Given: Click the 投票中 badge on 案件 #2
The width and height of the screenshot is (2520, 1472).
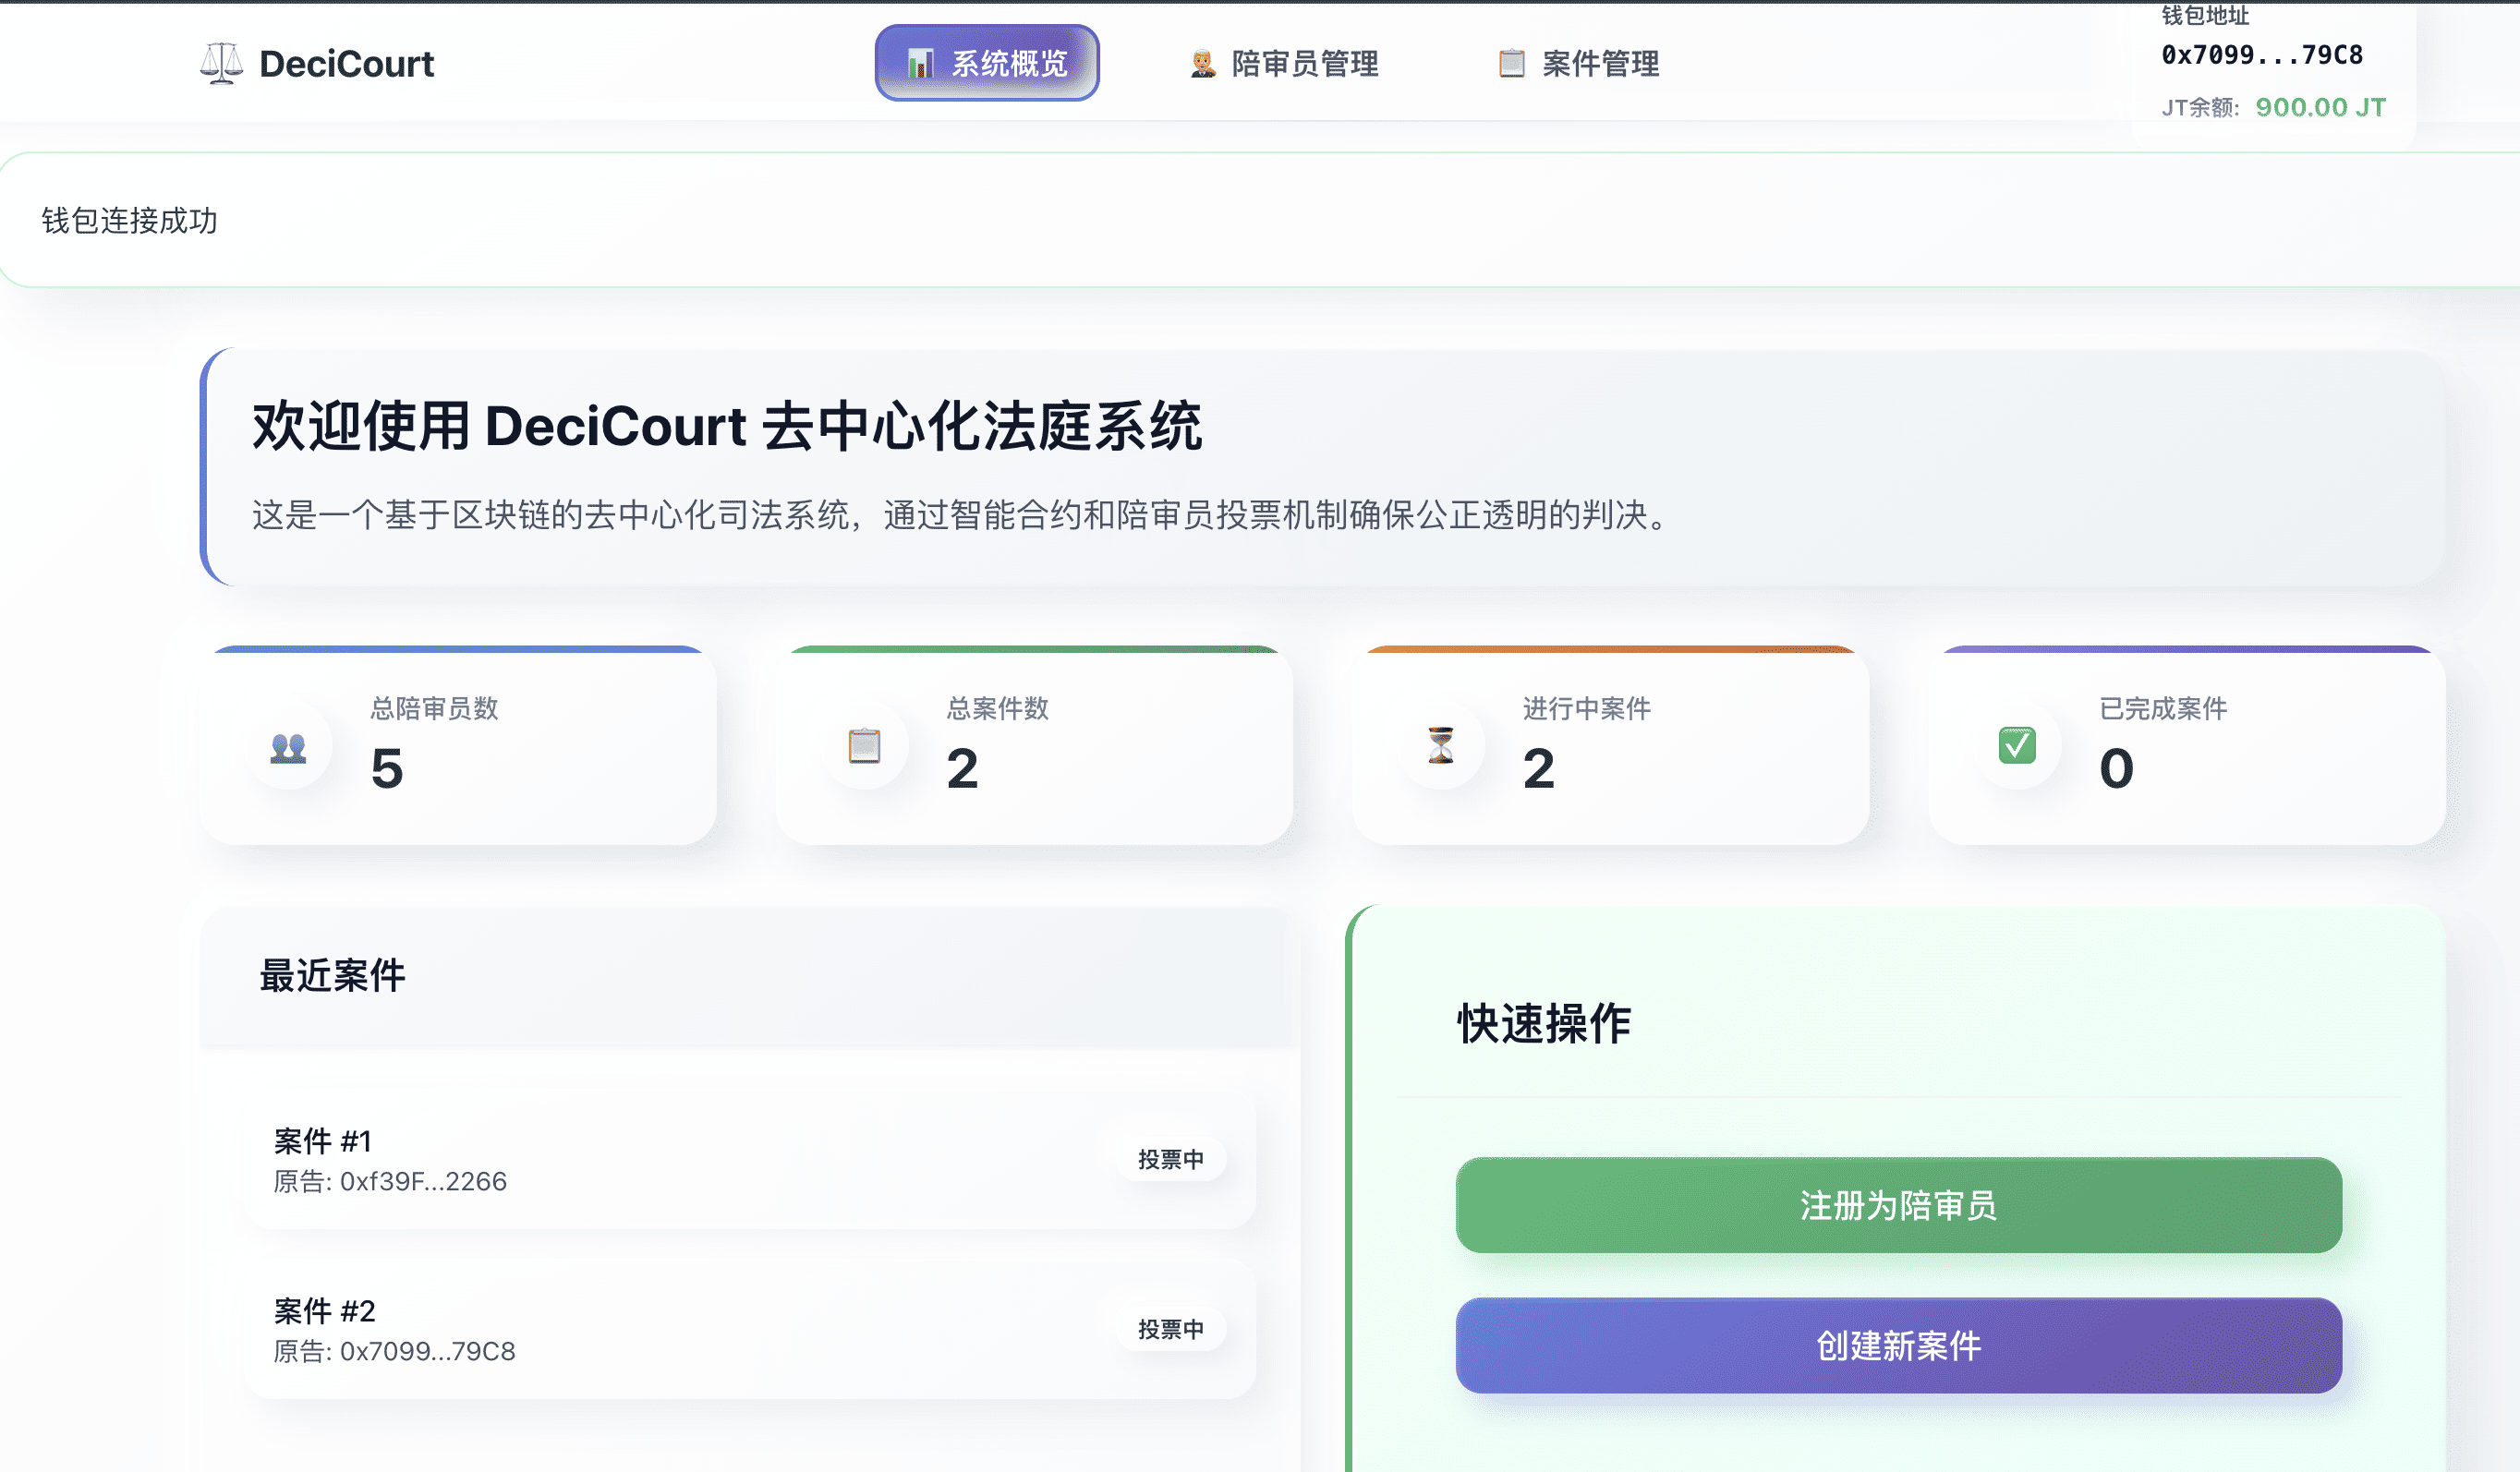Looking at the screenshot, I should [1170, 1330].
